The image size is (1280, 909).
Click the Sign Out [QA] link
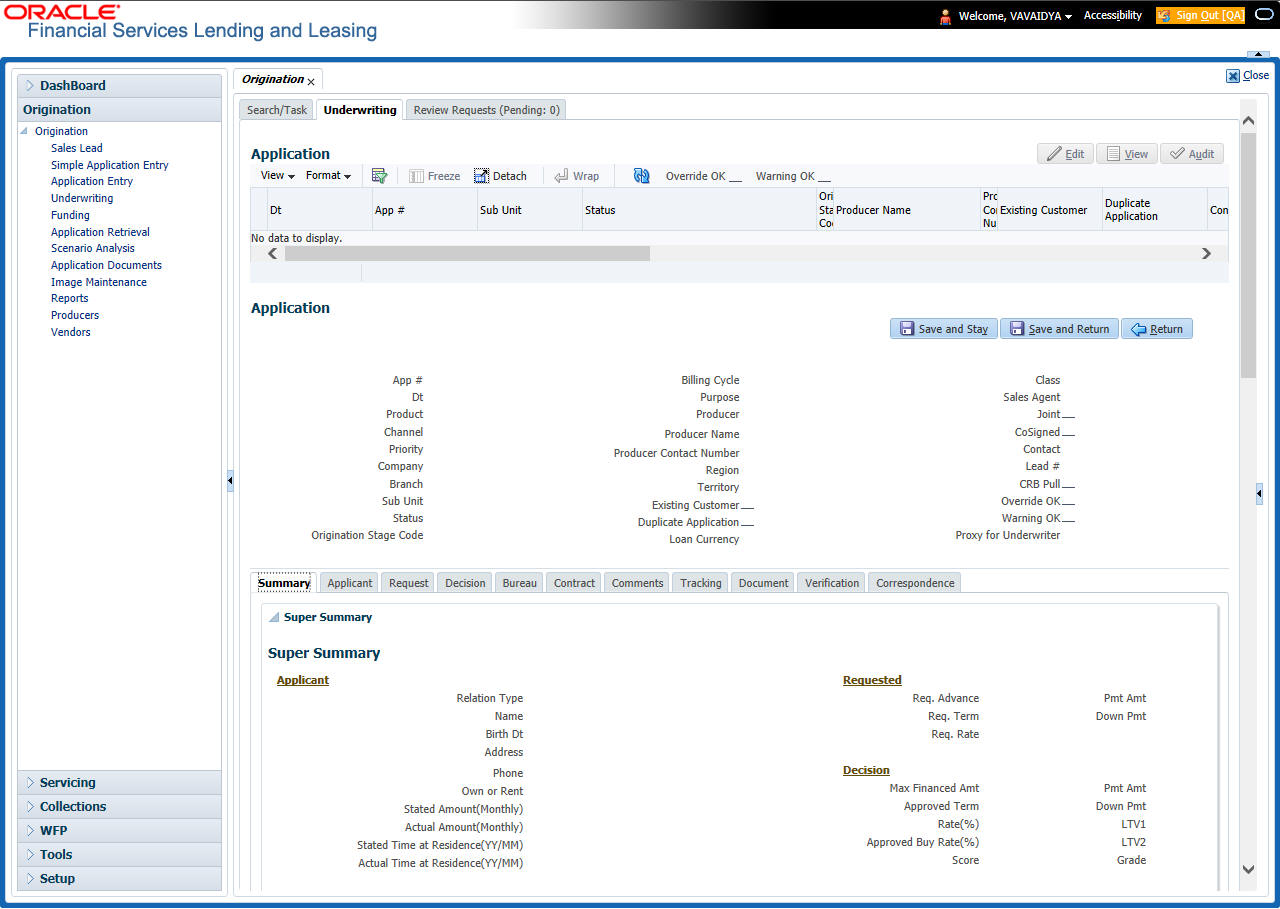tap(1201, 16)
